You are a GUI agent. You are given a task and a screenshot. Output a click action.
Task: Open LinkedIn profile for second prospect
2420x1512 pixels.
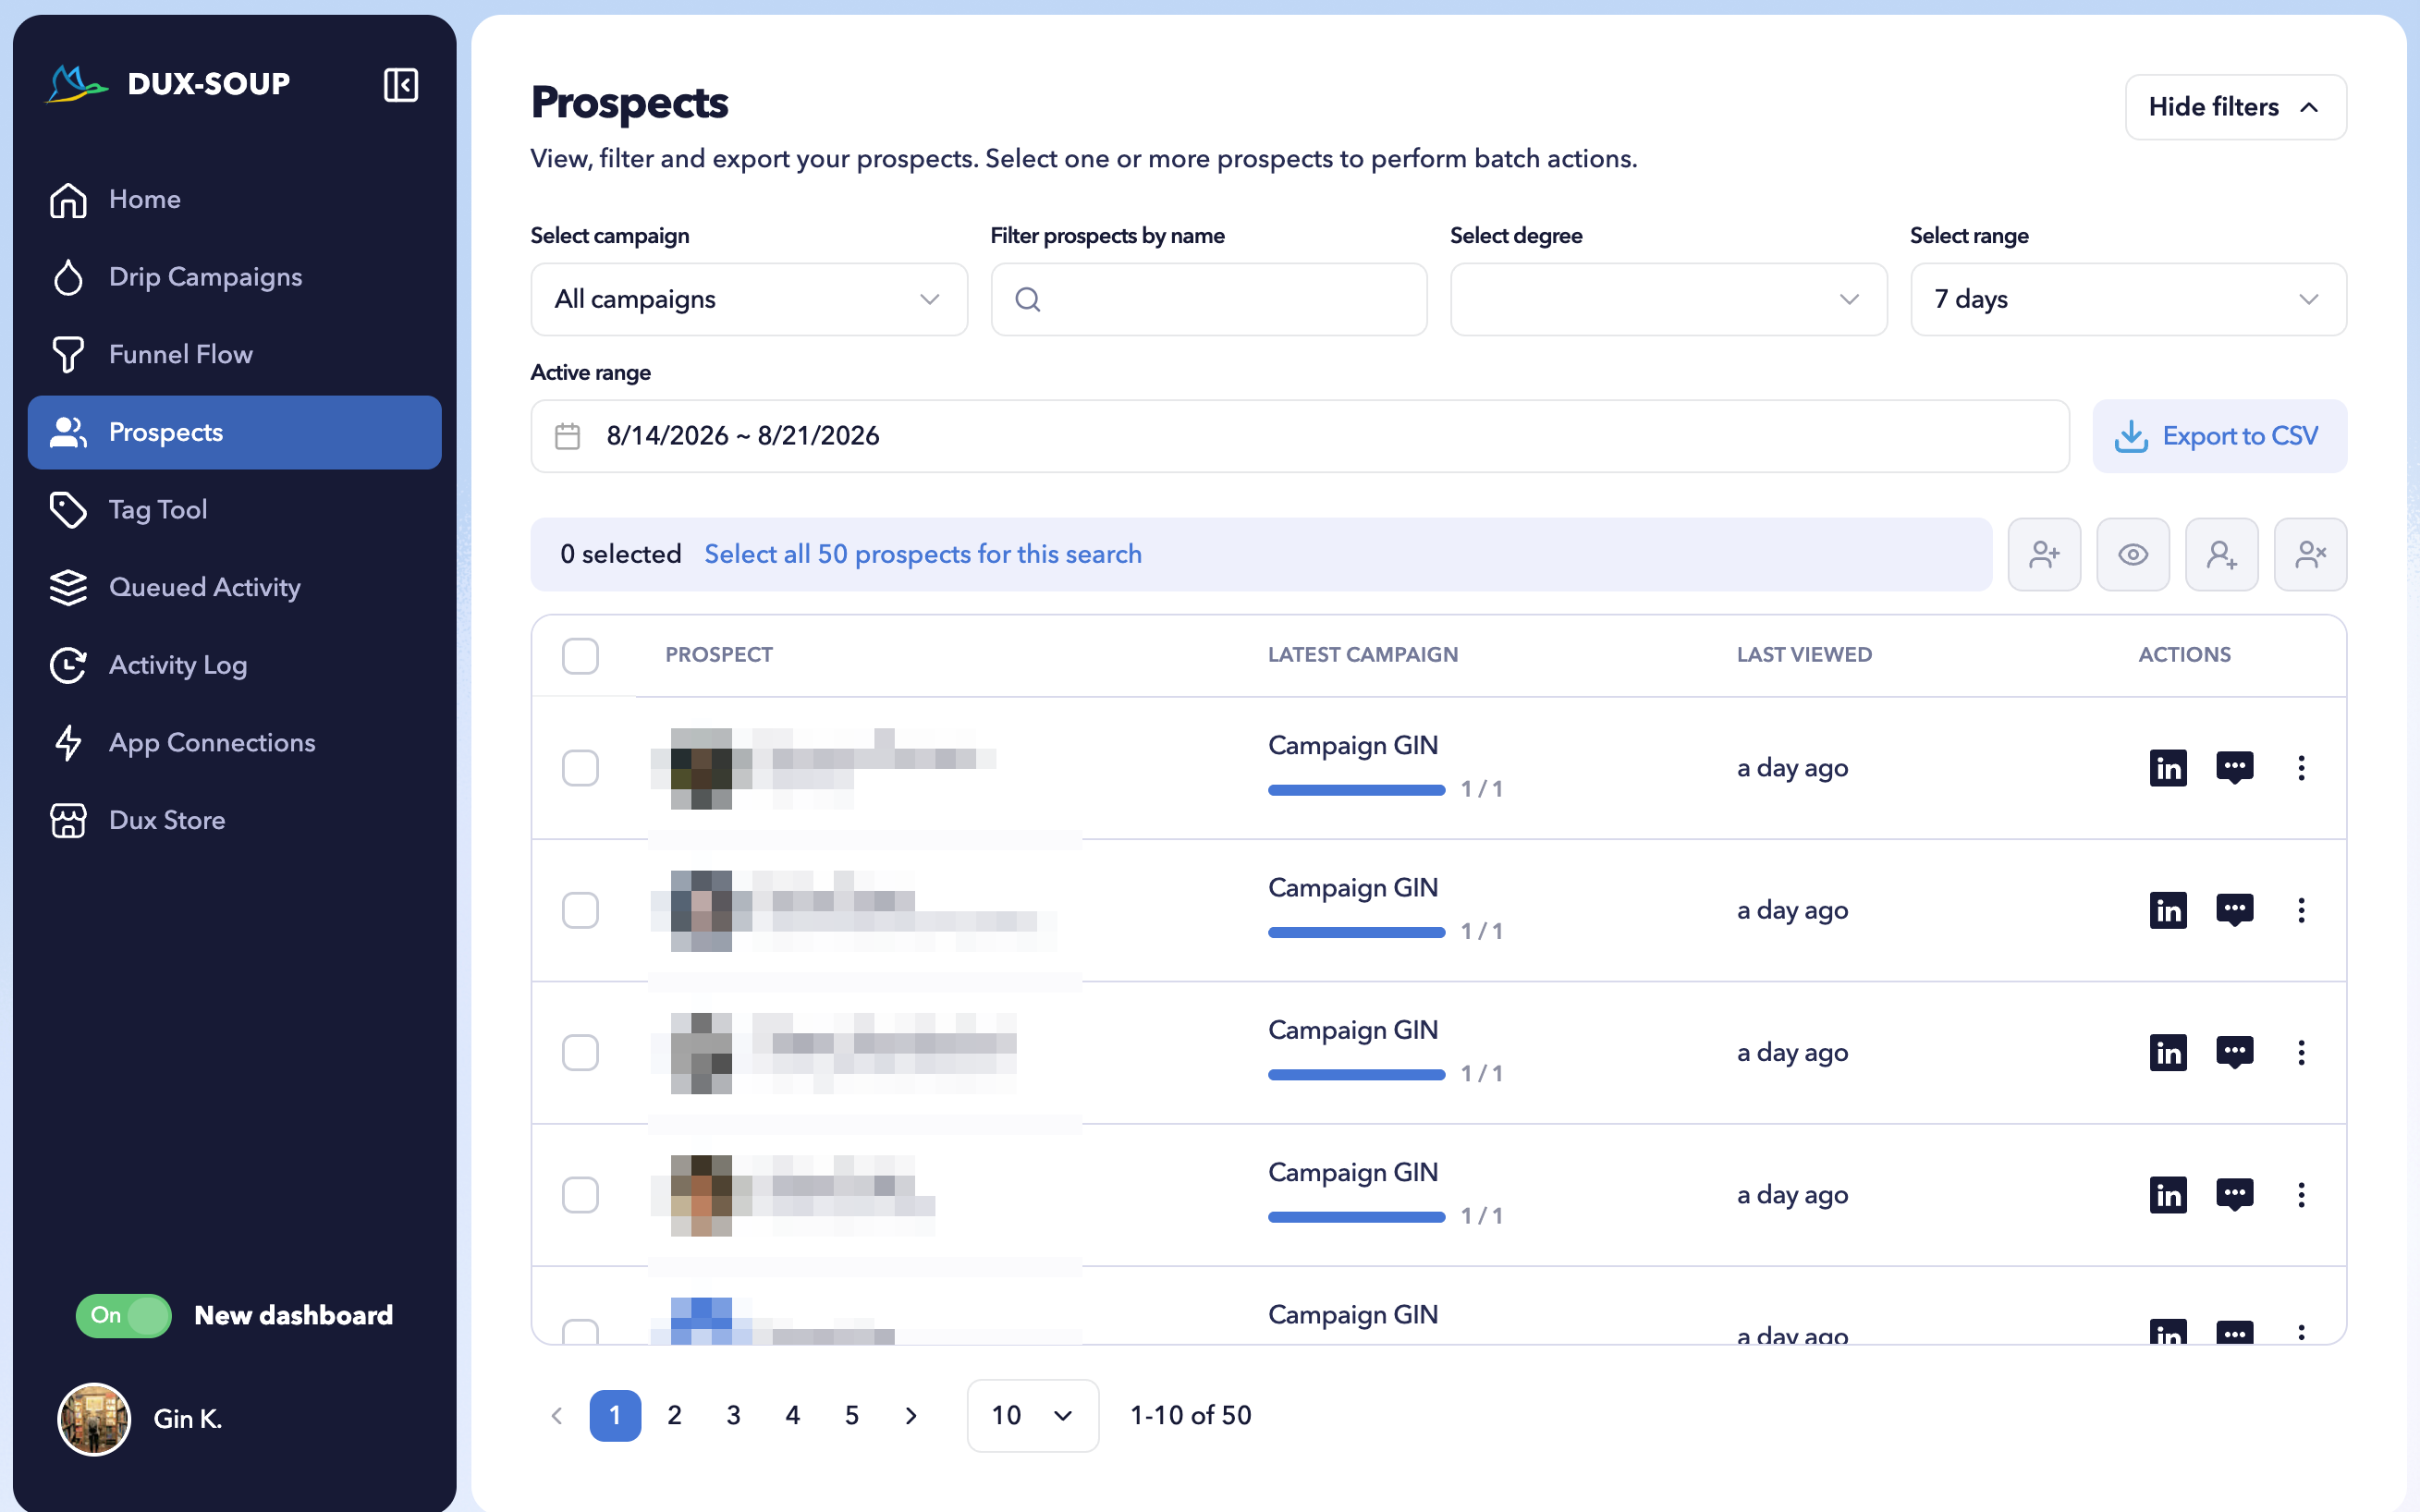(x=2168, y=910)
